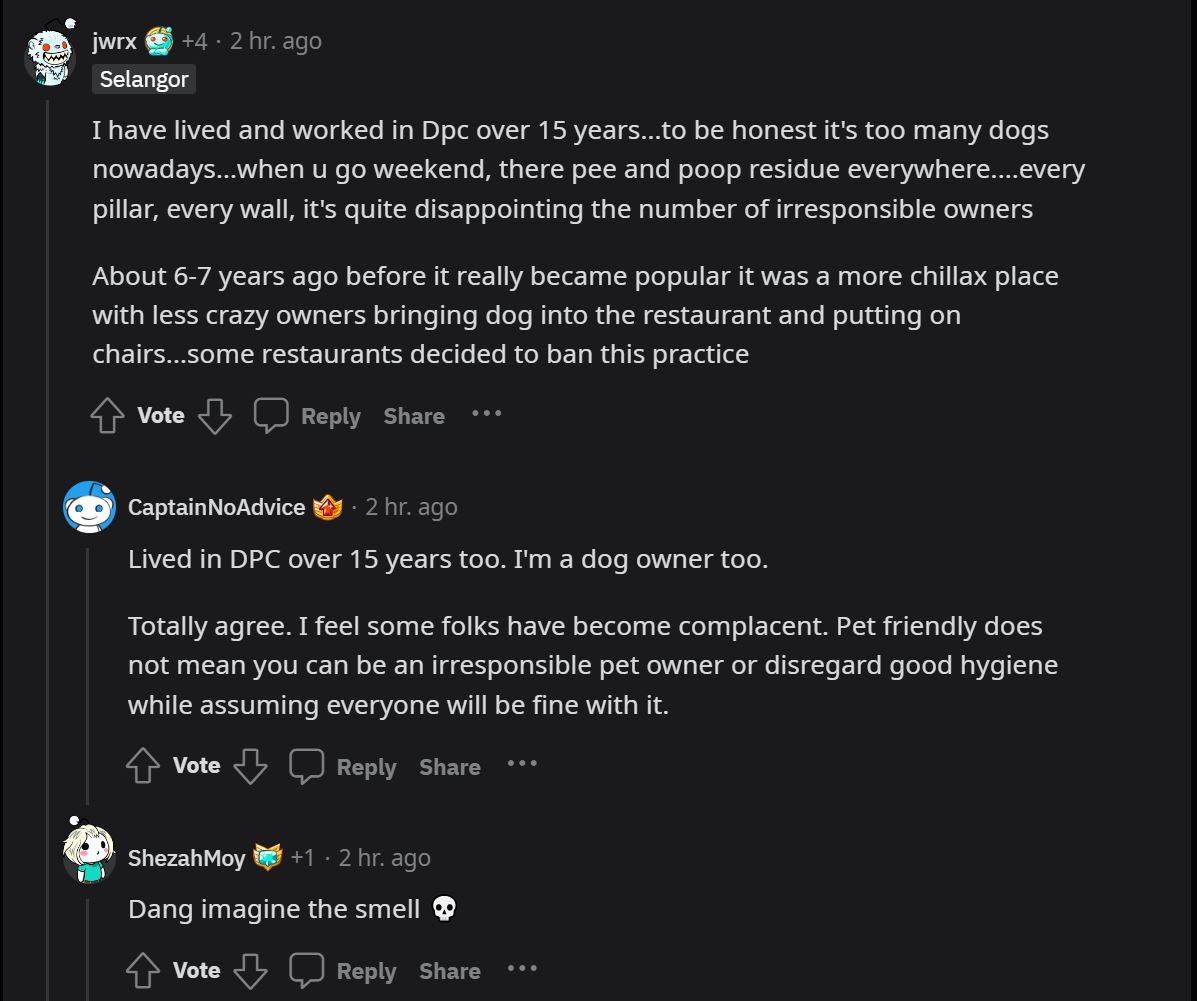Viewport: 1197px width, 1001px height.
Task: Upvote ShezahMoy's comment
Action: point(143,971)
